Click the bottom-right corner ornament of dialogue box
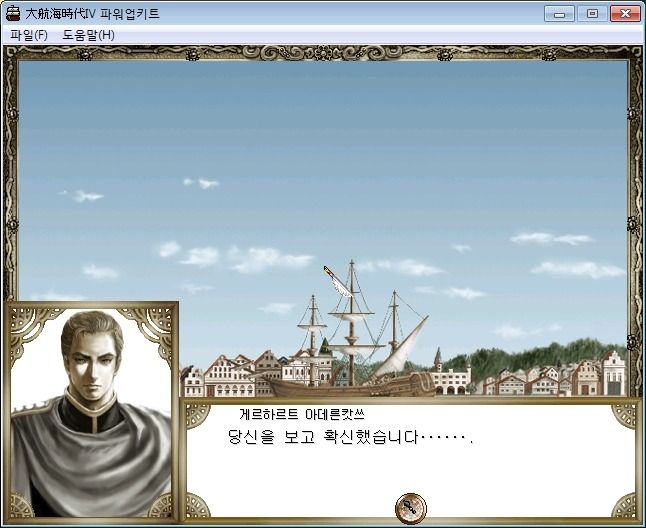This screenshot has width=646, height=528. (624, 505)
